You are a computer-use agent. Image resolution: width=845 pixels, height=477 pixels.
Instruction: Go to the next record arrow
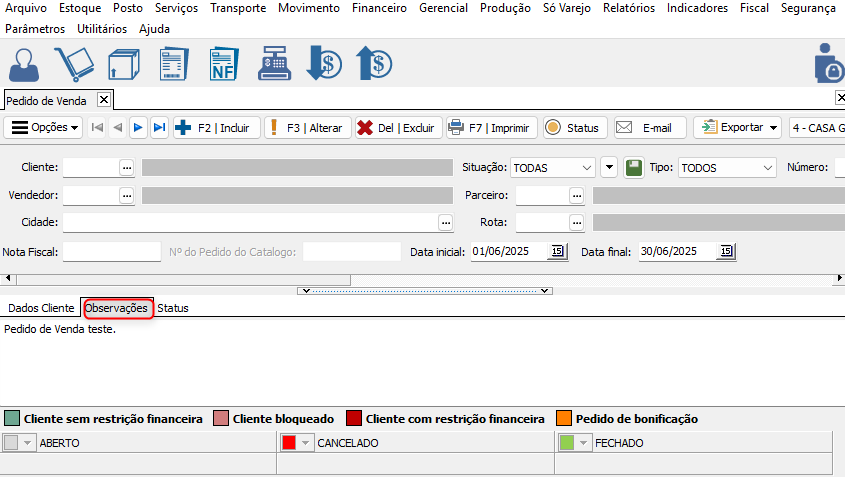click(138, 128)
